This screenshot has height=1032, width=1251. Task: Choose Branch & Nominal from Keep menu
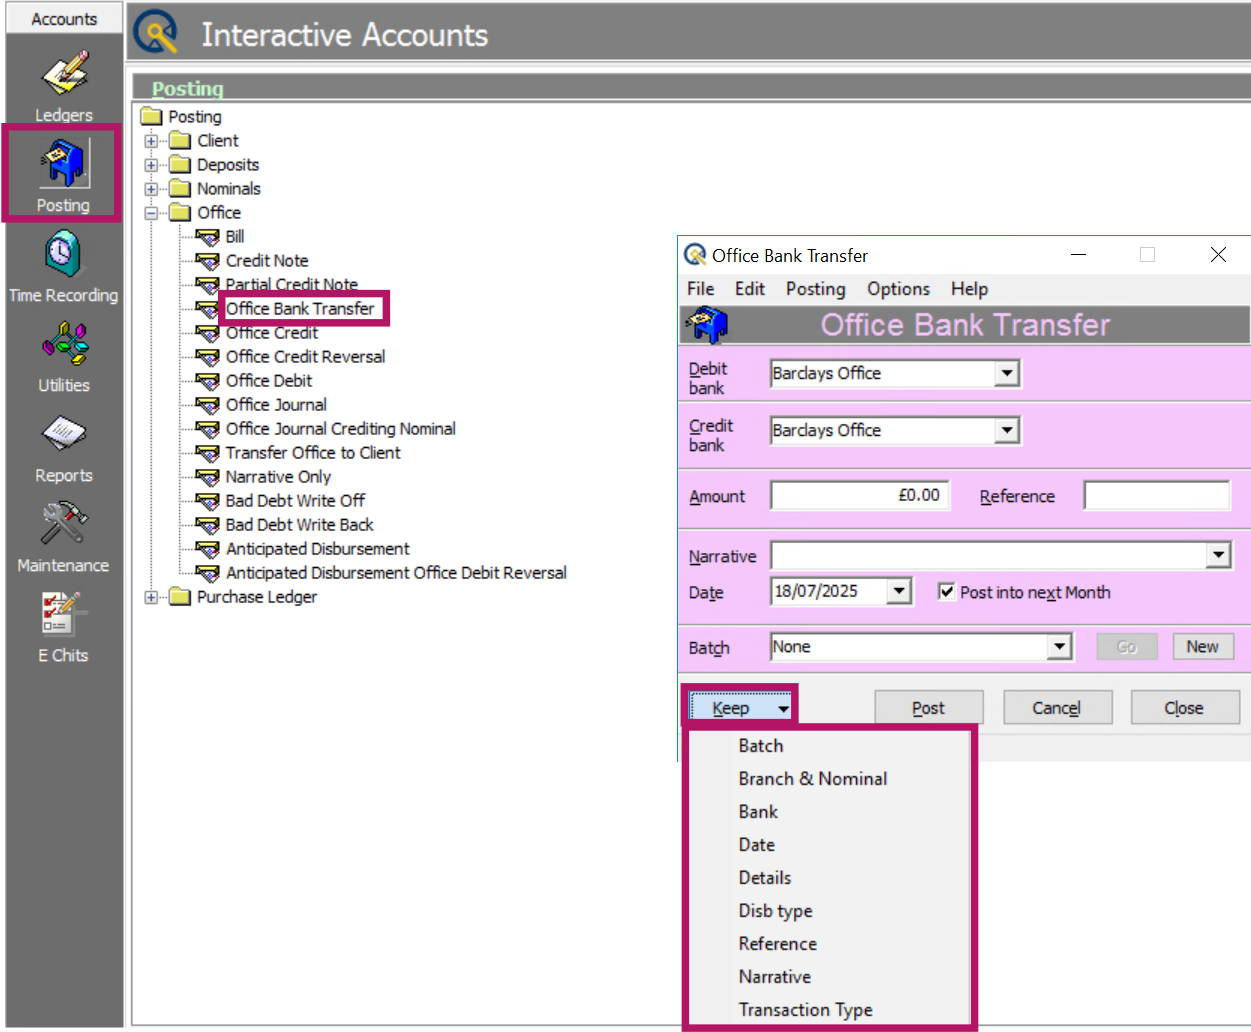click(813, 779)
